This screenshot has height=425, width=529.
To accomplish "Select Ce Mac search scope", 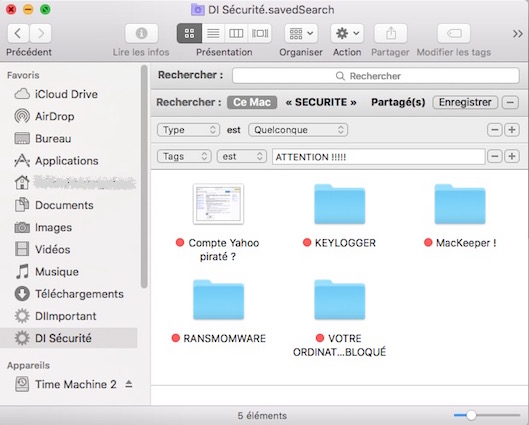I will pos(252,102).
